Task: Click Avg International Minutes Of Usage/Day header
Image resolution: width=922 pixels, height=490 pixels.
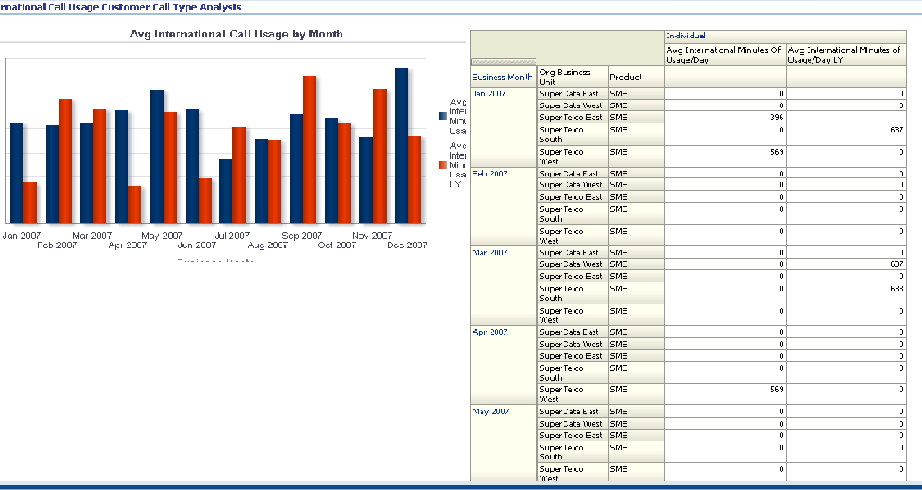Action: click(725, 55)
